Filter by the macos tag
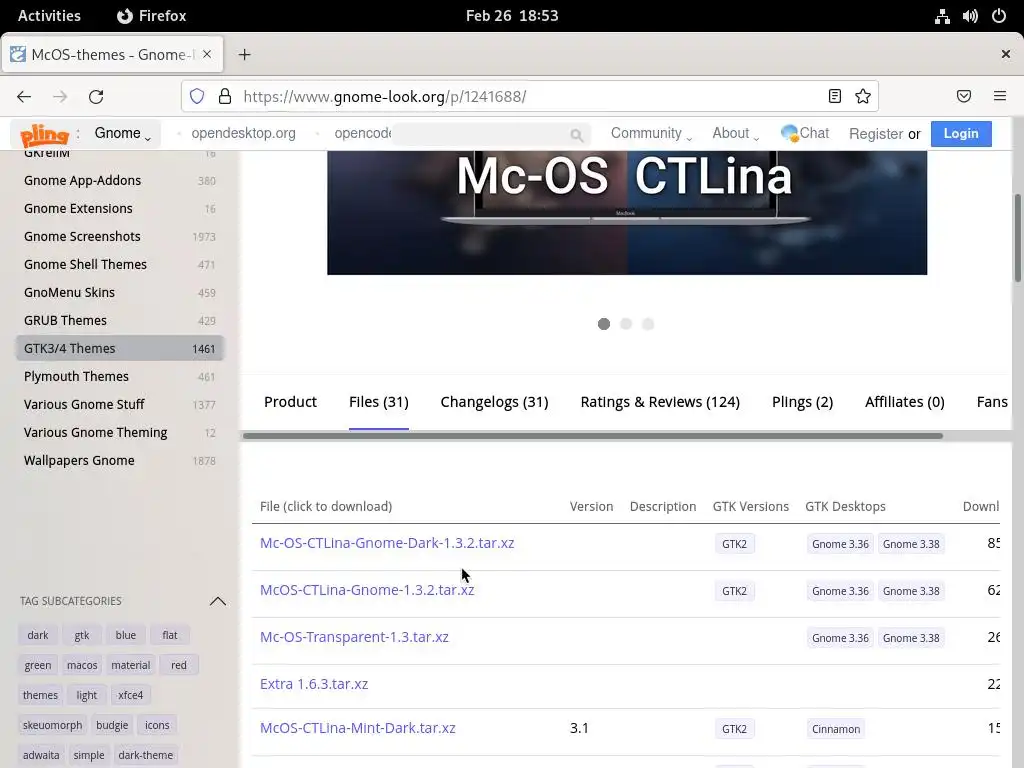The width and height of the screenshot is (1024, 768). tap(82, 665)
